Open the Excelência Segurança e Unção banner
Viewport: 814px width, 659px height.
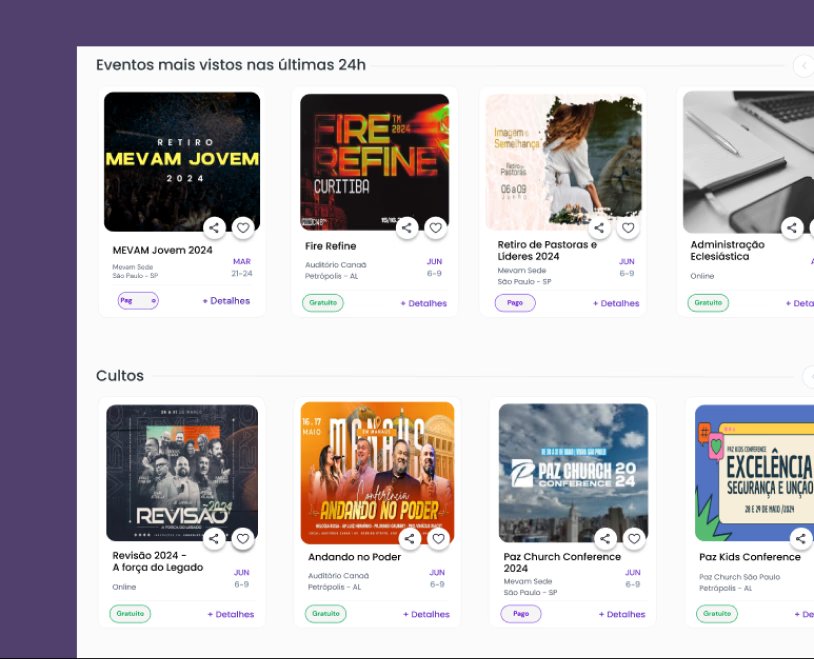754,473
